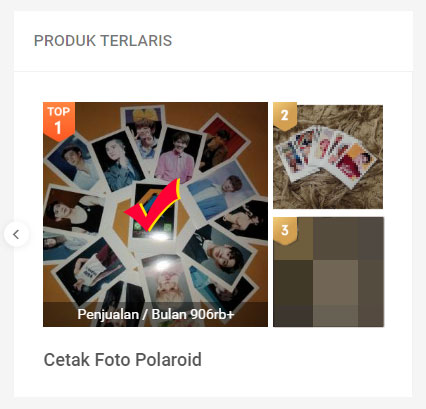Click the white glare spot on center polaroid

(161, 236)
